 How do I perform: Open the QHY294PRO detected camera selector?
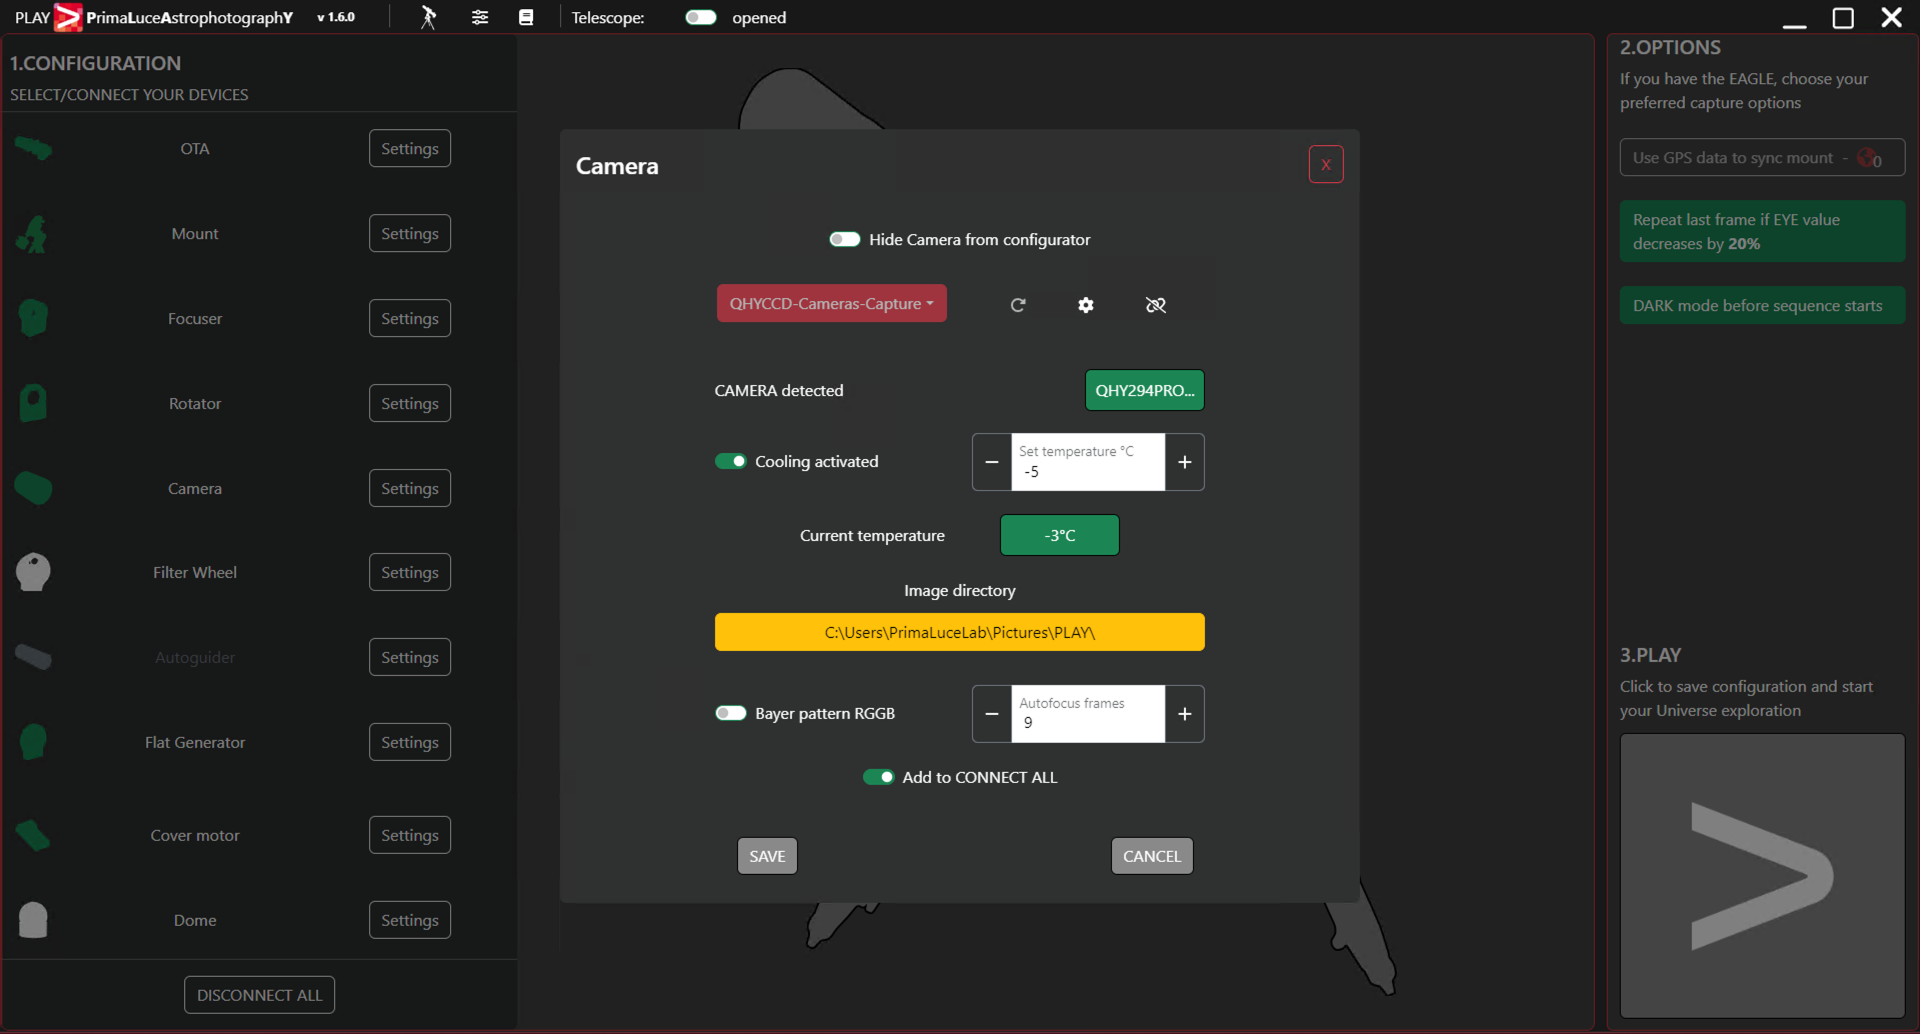1145,391
